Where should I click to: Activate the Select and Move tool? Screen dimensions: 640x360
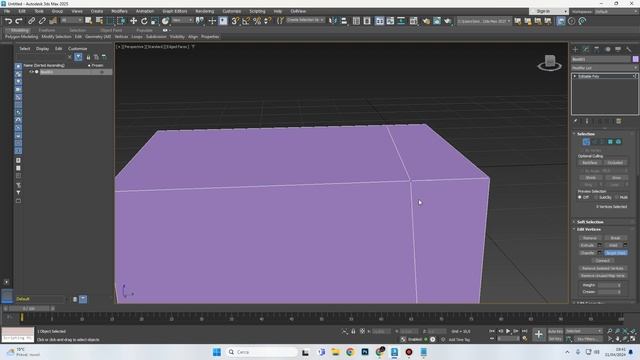point(133,21)
